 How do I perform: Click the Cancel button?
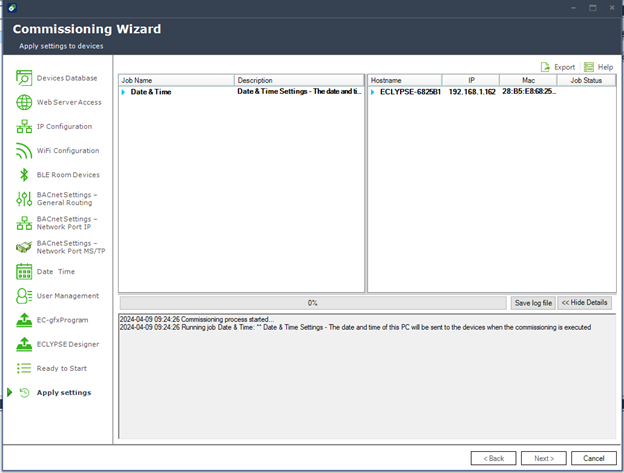pyautogui.click(x=594, y=458)
